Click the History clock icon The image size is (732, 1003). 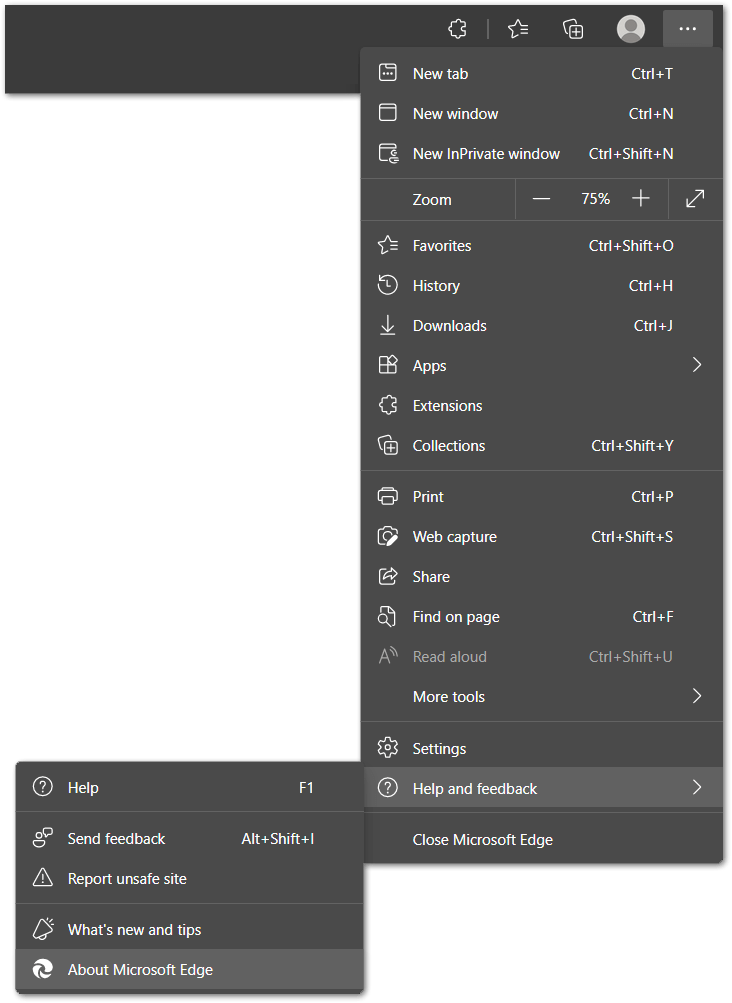(388, 285)
